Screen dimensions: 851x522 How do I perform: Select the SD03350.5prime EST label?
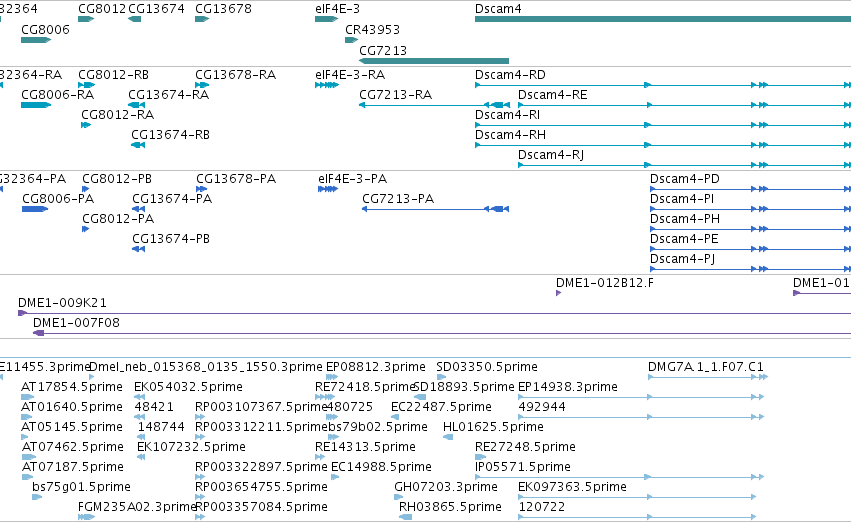click(x=487, y=367)
